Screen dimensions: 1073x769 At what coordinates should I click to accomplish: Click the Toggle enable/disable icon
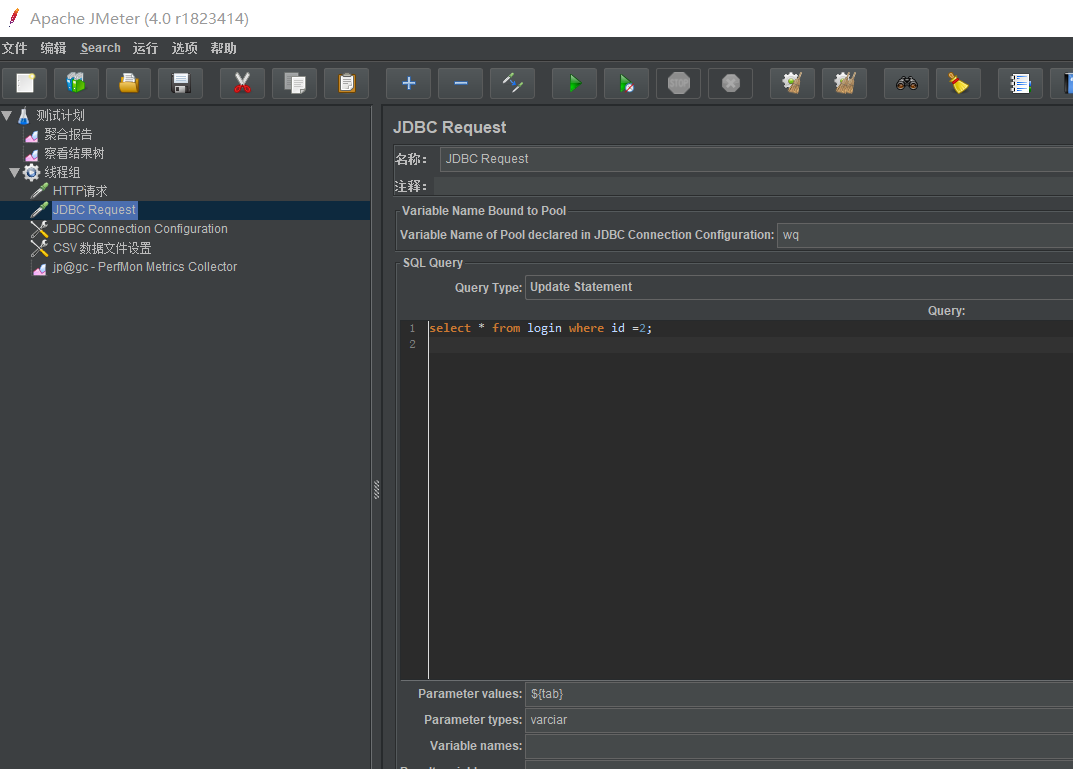[513, 83]
